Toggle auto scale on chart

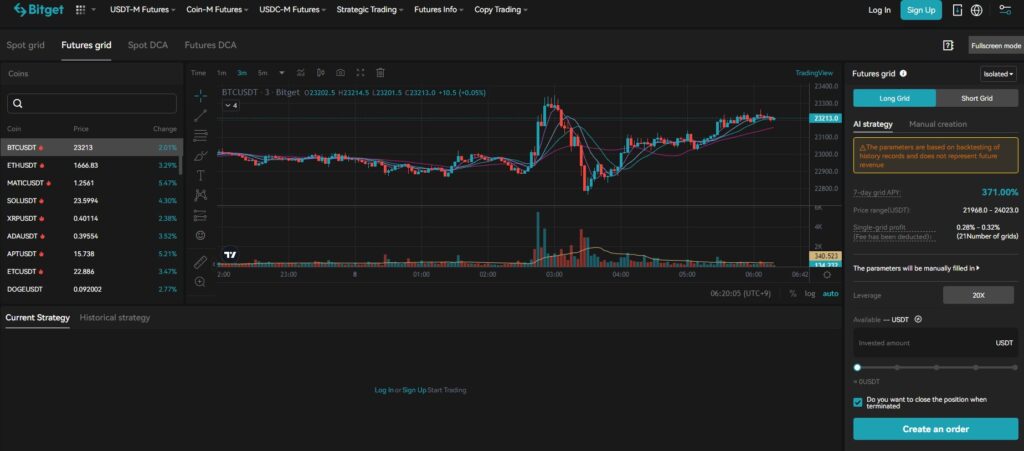(830, 294)
